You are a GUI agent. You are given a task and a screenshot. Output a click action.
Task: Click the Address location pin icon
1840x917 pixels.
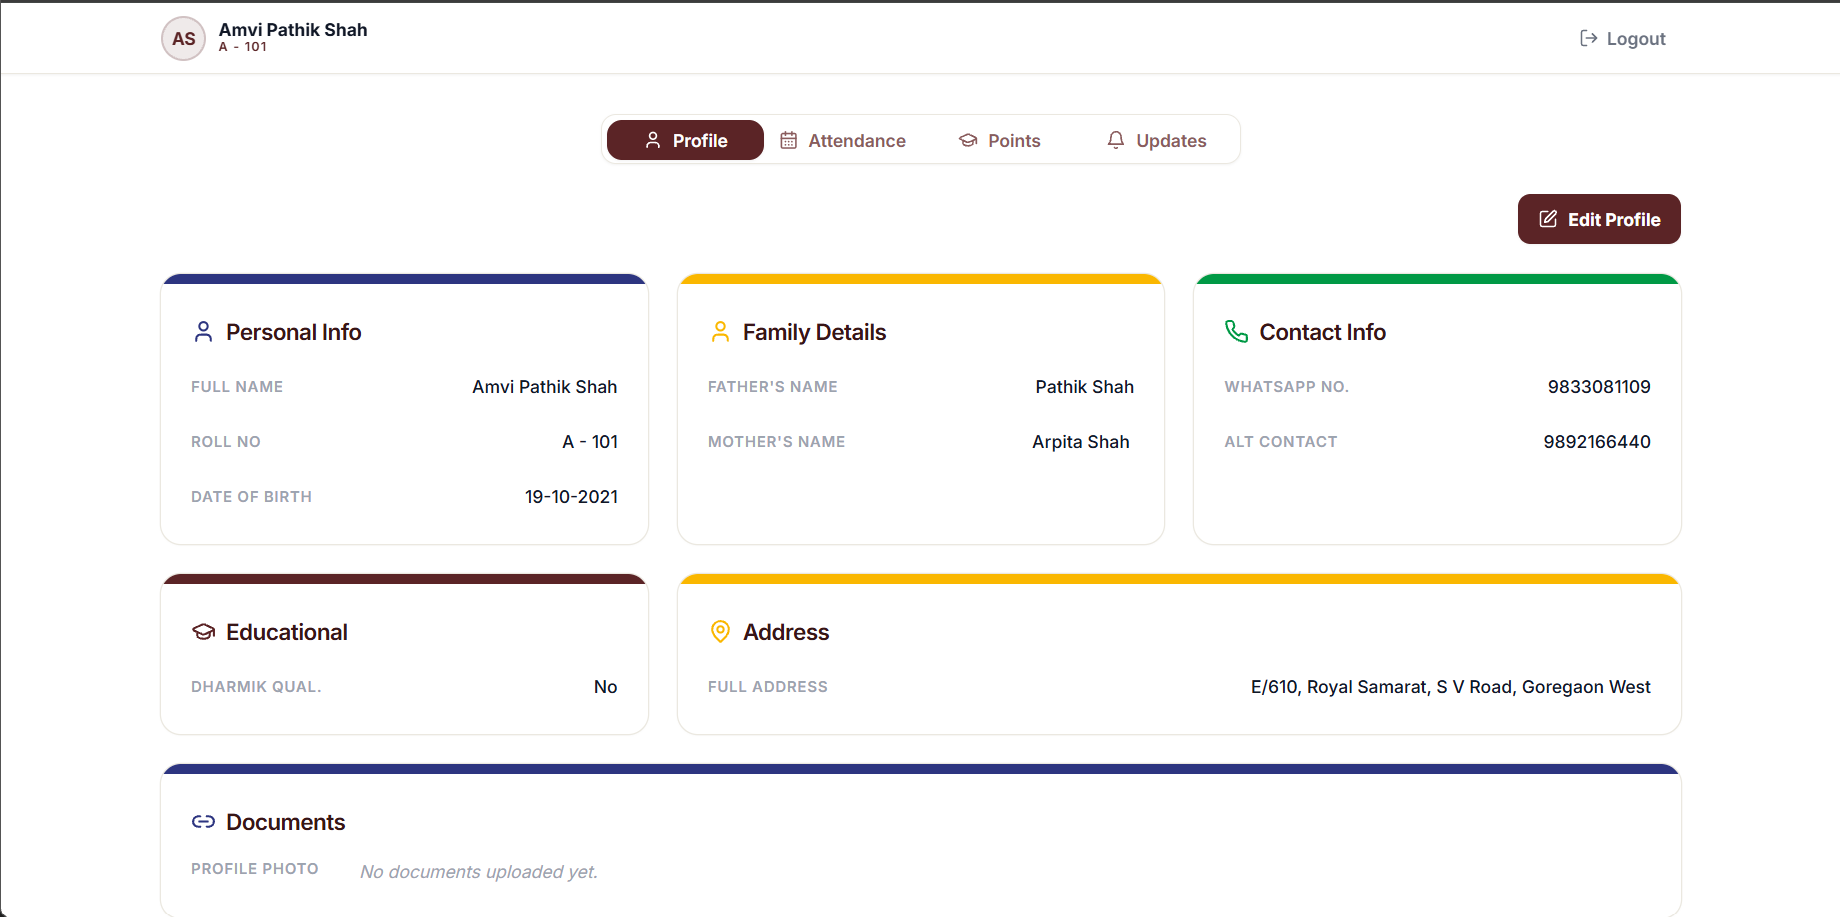point(720,631)
